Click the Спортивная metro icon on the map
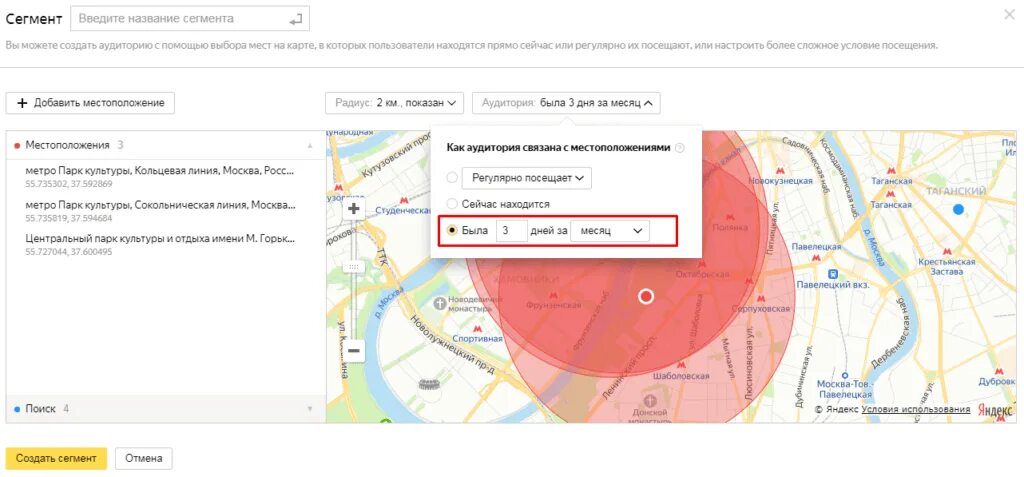This screenshot has height=477, width=1024. [x=477, y=329]
